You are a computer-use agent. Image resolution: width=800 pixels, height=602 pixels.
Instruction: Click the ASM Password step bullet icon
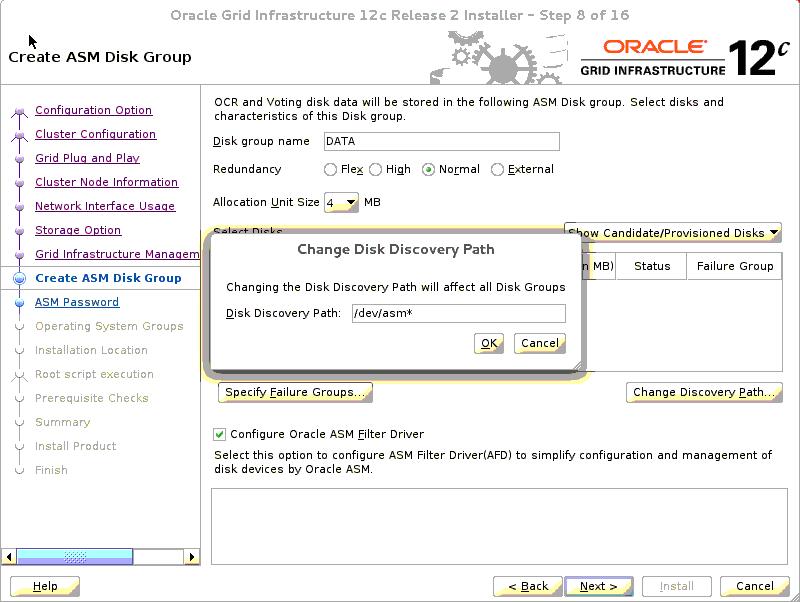(19, 303)
